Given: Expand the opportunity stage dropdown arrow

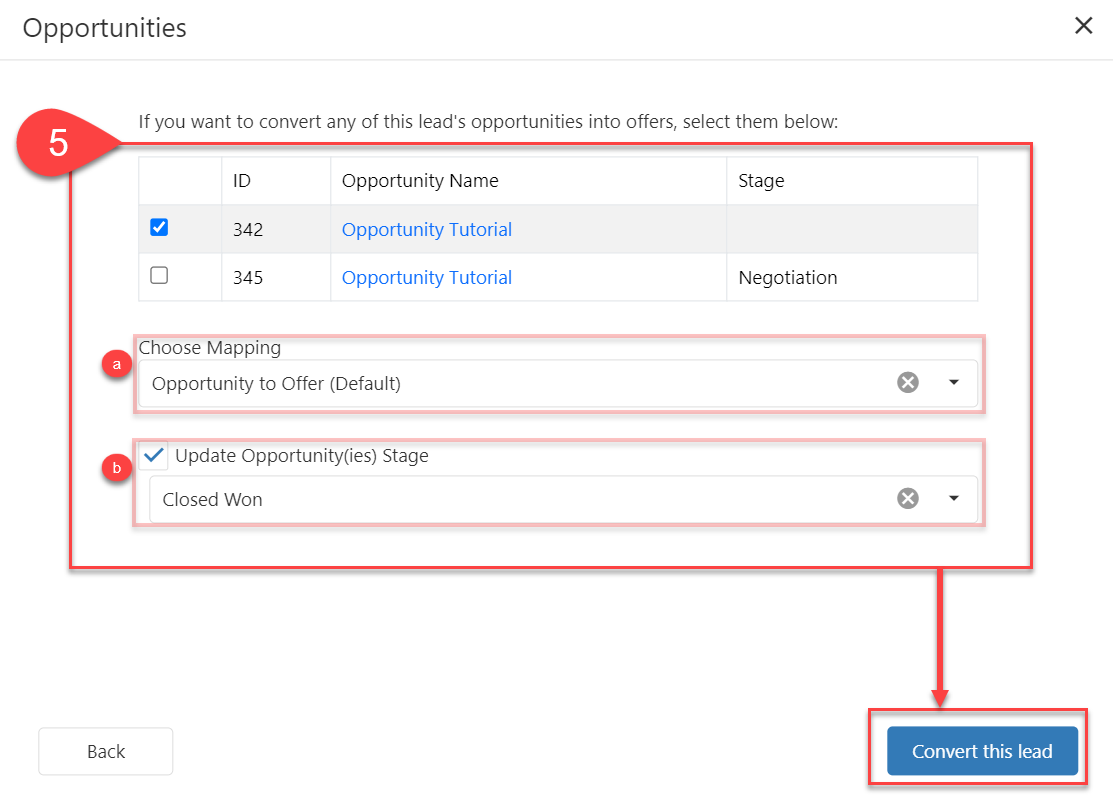Looking at the screenshot, I should click(953, 499).
